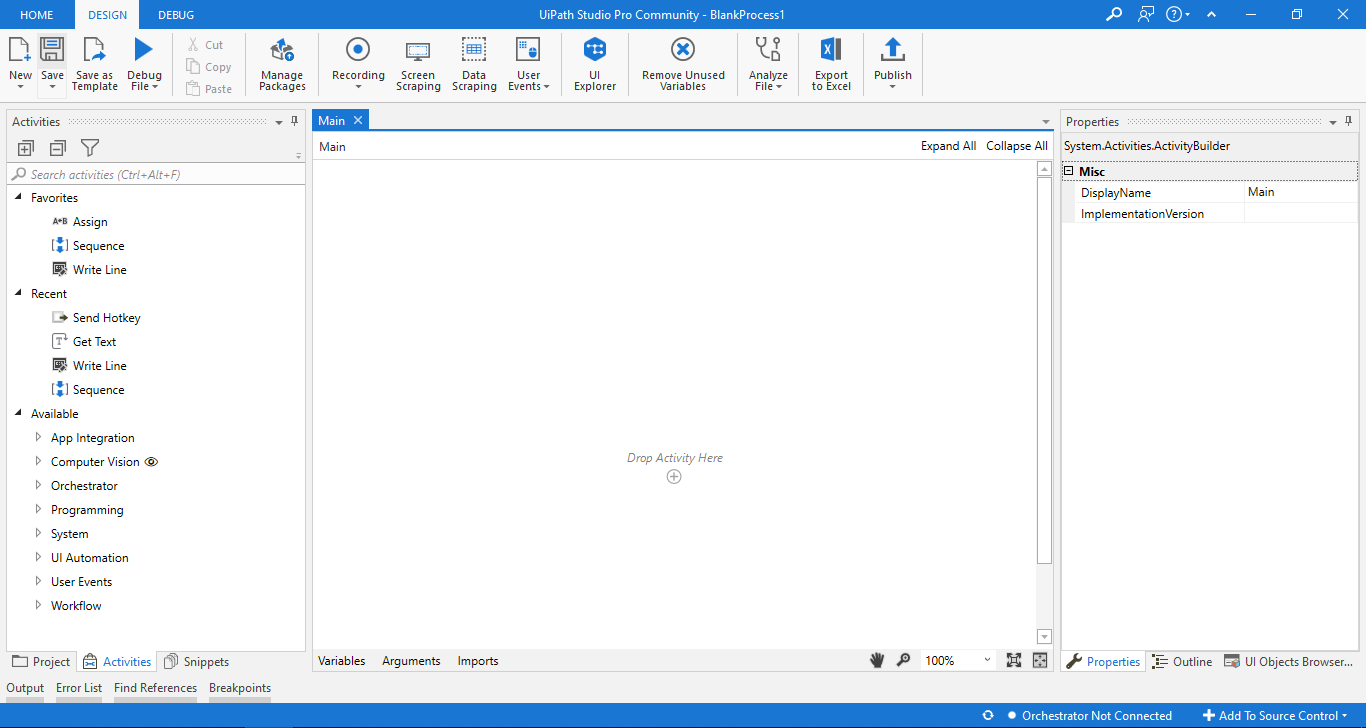This screenshot has width=1366, height=728.
Task: Open the Variables panel
Action: pos(342,661)
